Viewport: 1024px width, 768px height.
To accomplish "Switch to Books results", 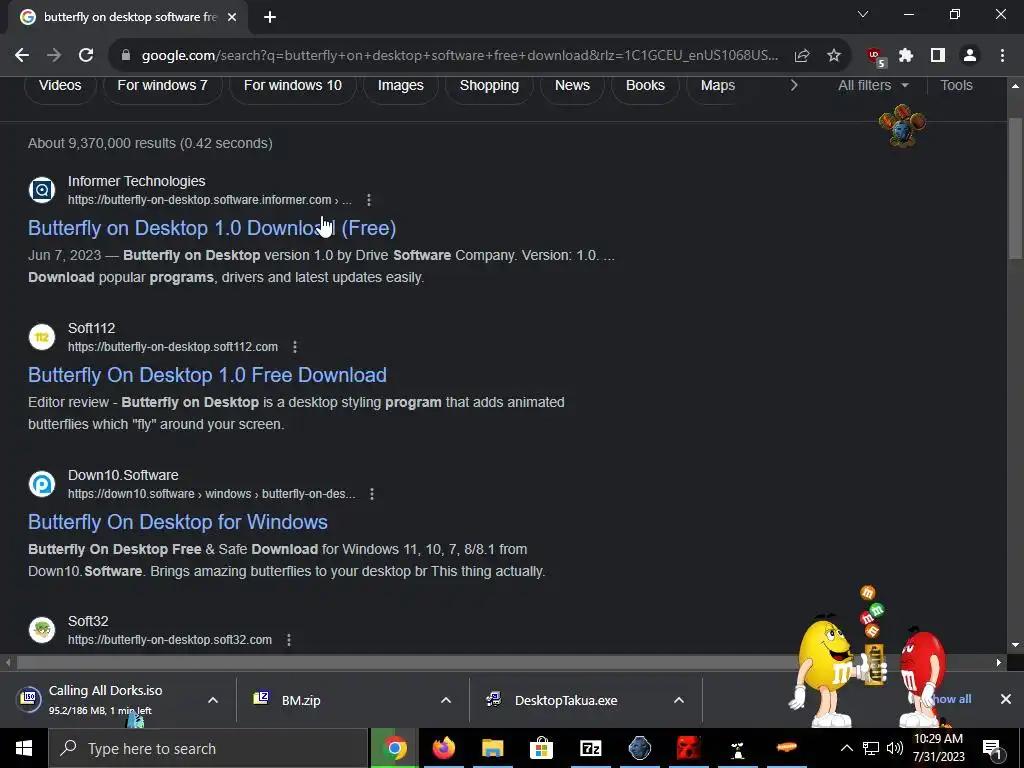I will (x=645, y=86).
